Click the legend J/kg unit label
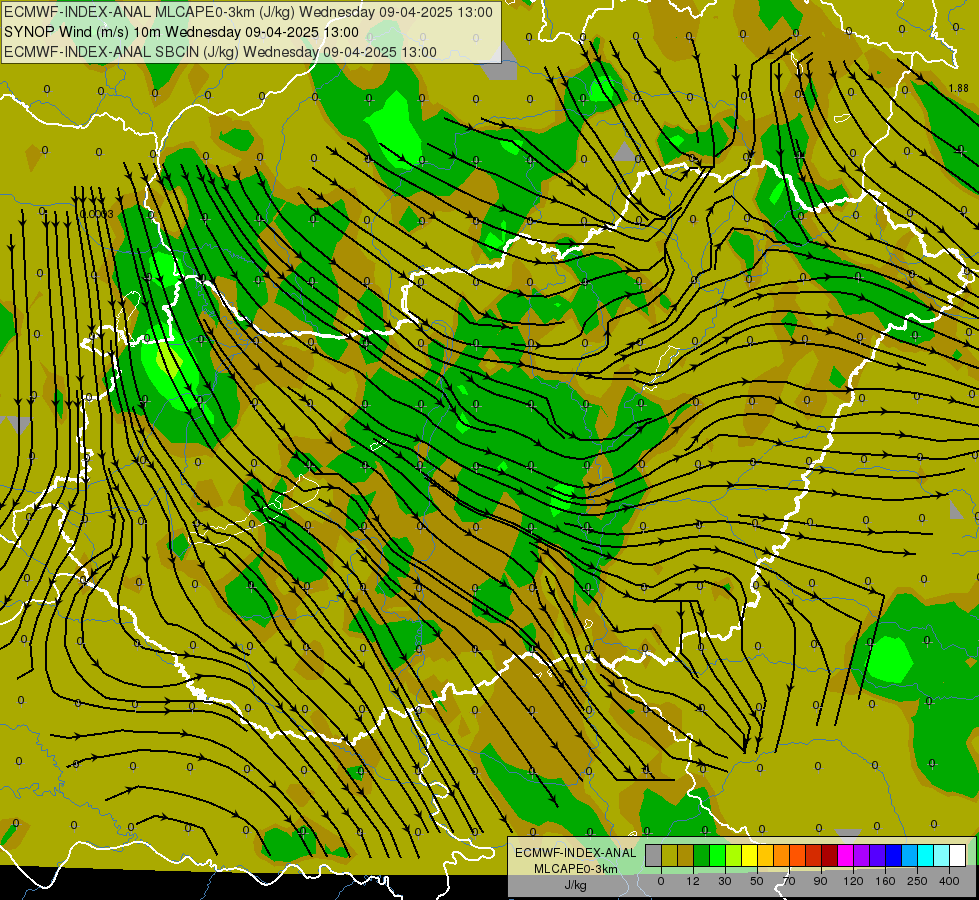 point(576,885)
